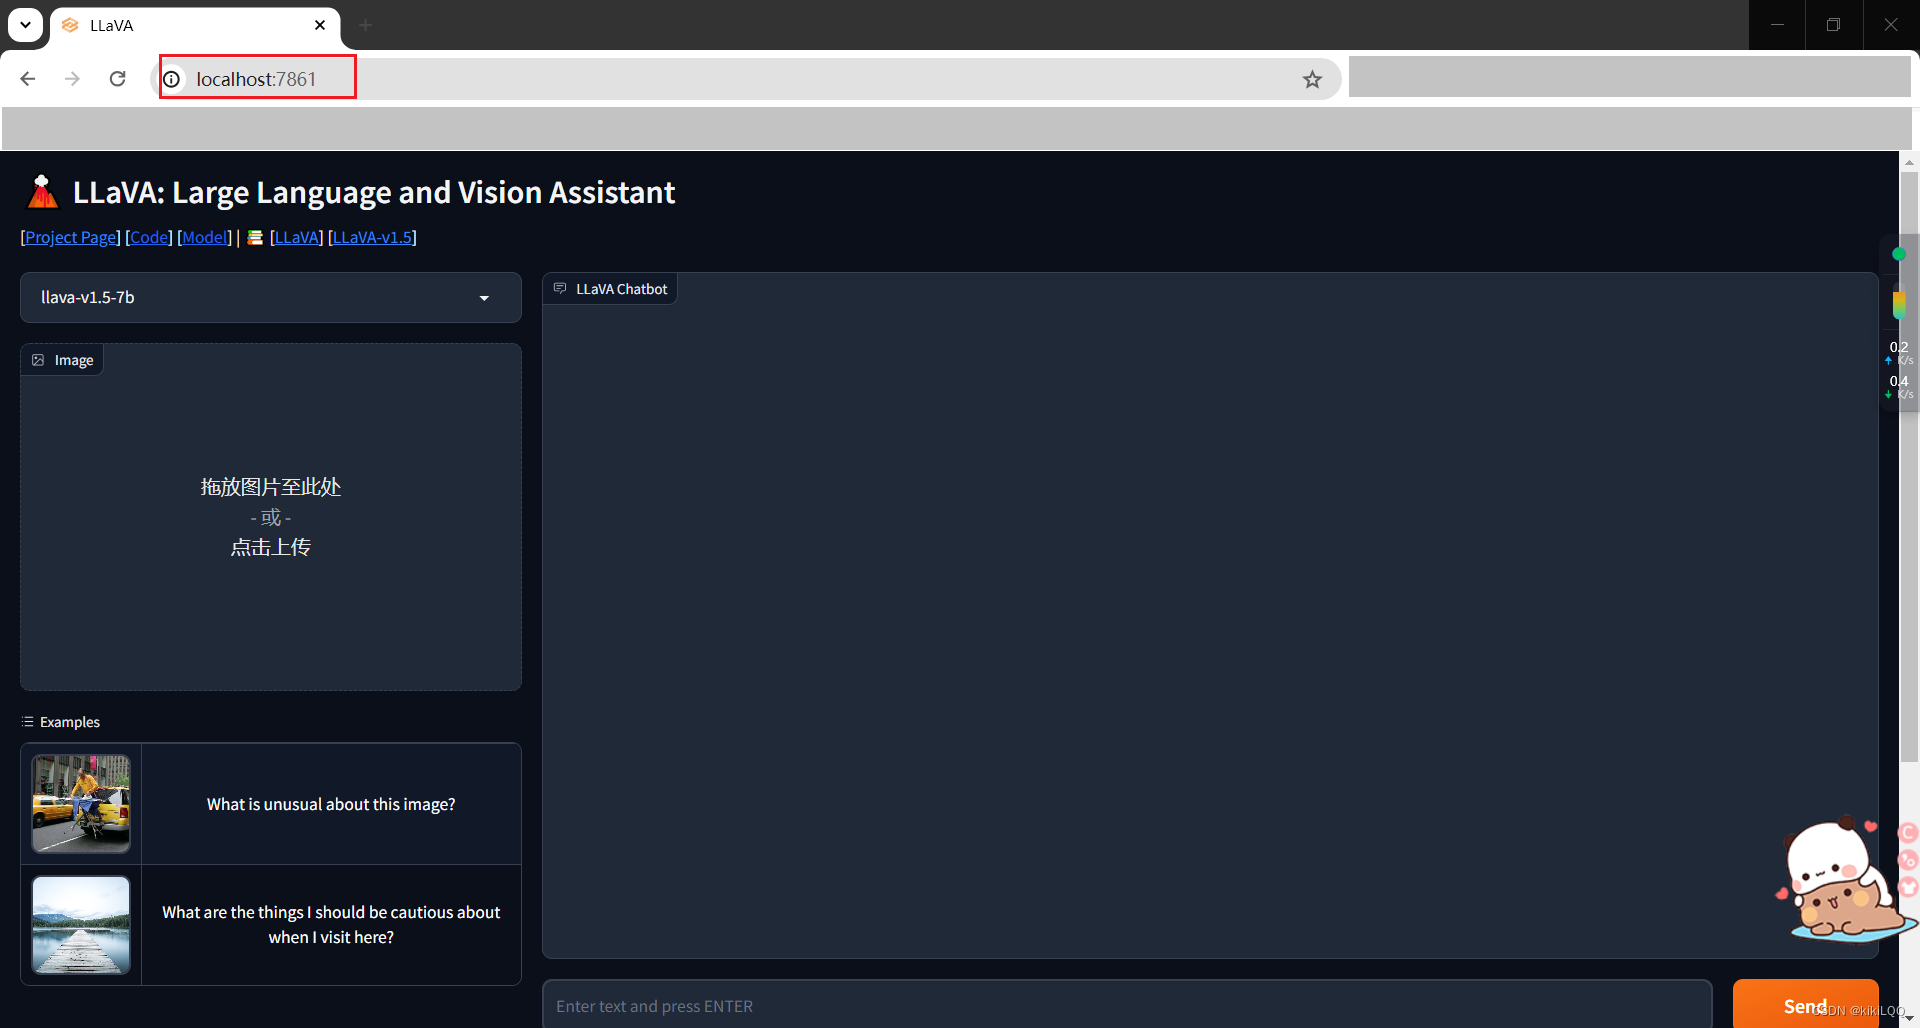1920x1028 pixels.
Task: Open a new browser tab
Action: (x=365, y=25)
